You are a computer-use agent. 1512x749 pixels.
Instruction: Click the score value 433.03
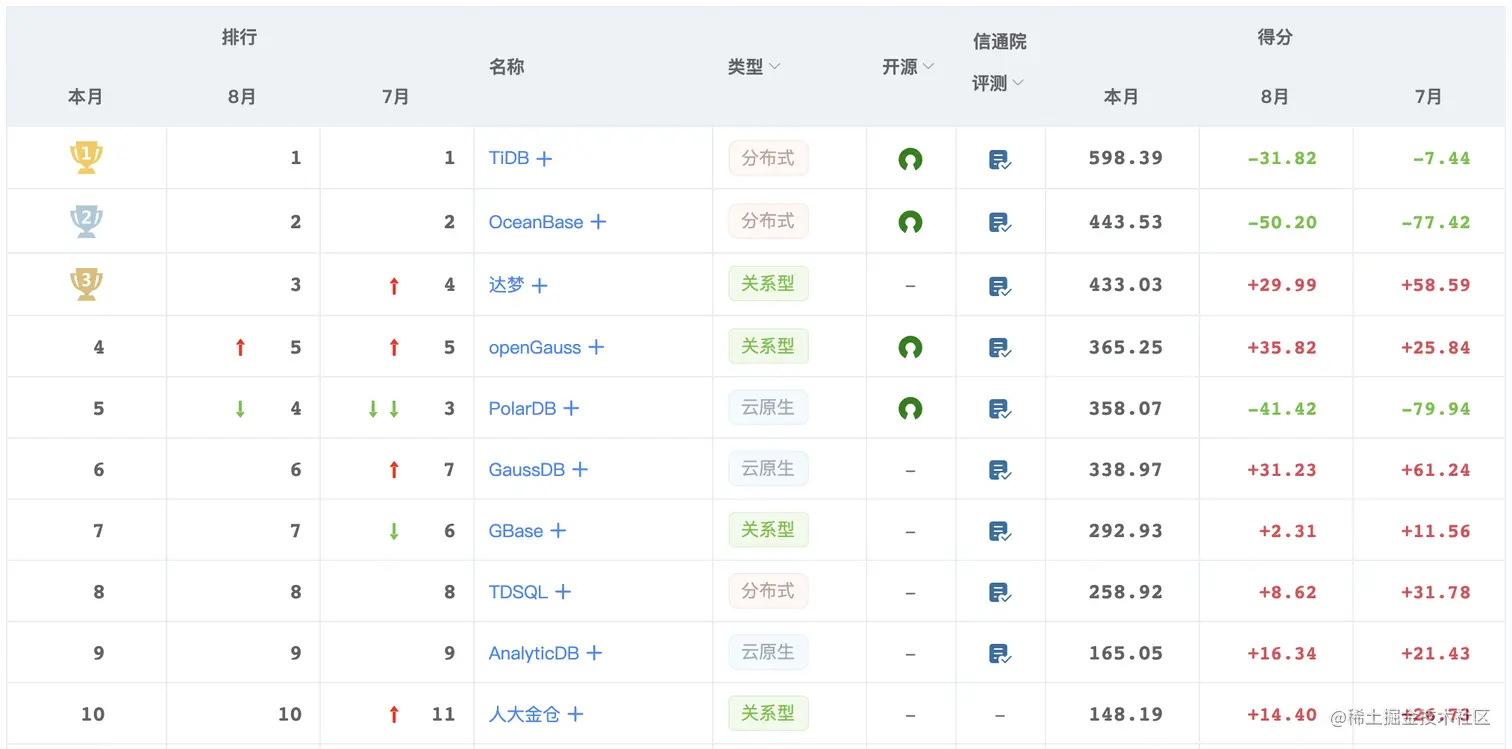pyautogui.click(x=1126, y=285)
